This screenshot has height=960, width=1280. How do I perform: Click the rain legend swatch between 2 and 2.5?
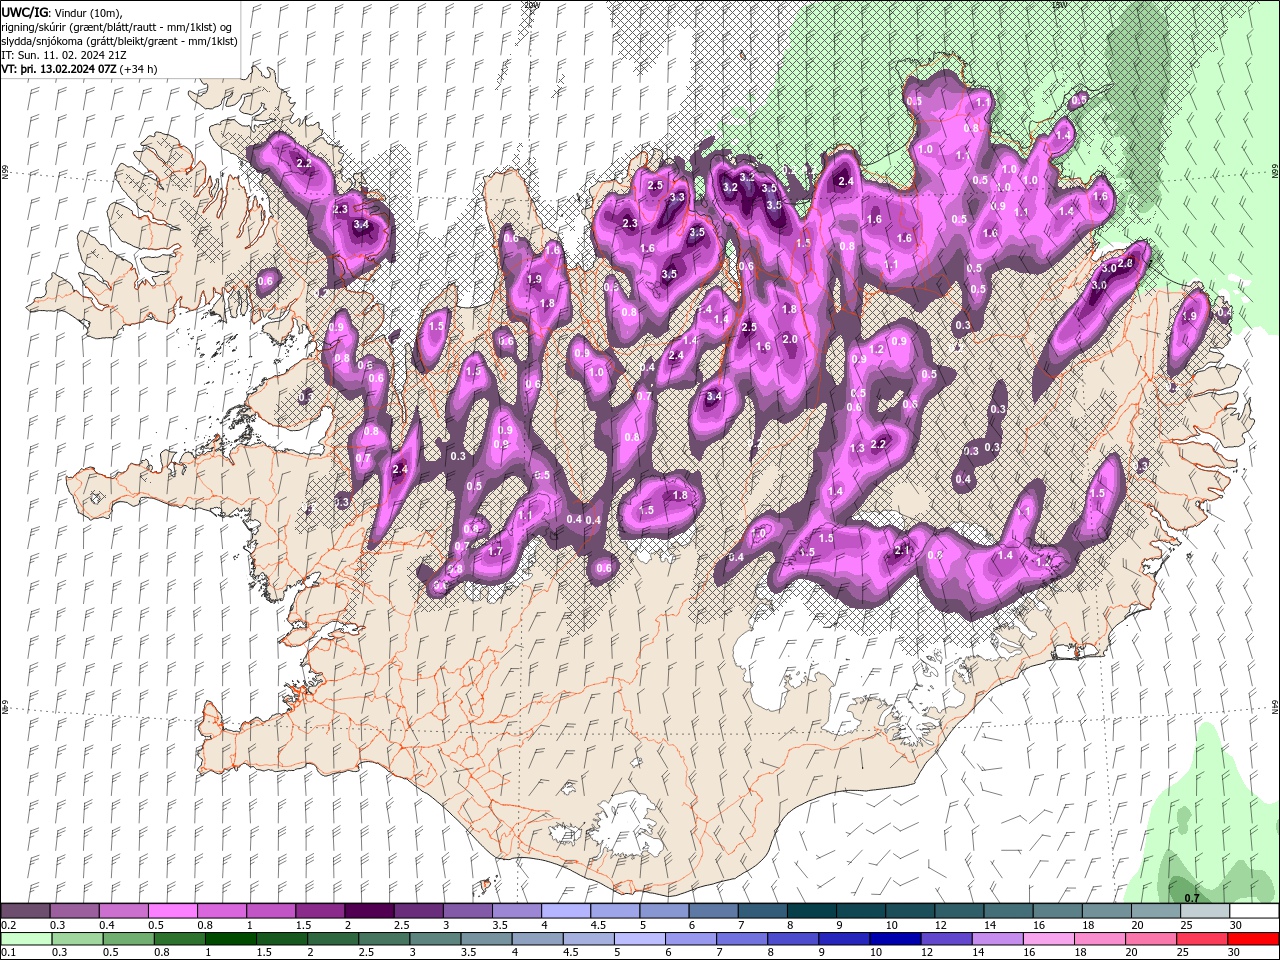pyautogui.click(x=333, y=939)
